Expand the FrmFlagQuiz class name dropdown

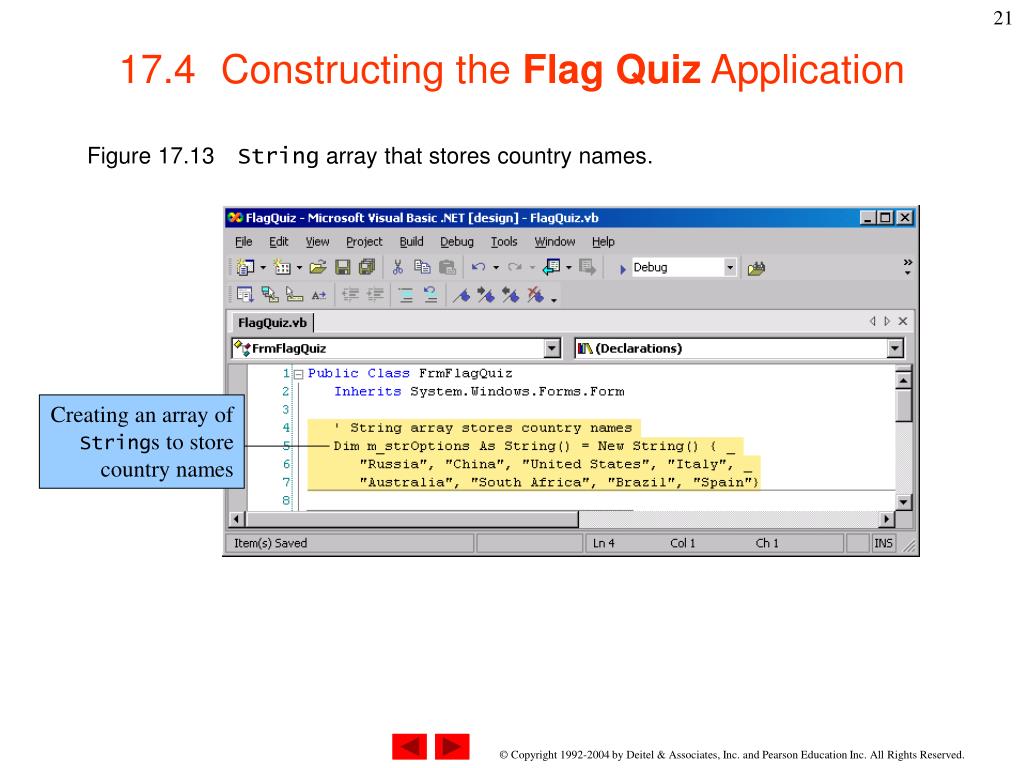[552, 348]
